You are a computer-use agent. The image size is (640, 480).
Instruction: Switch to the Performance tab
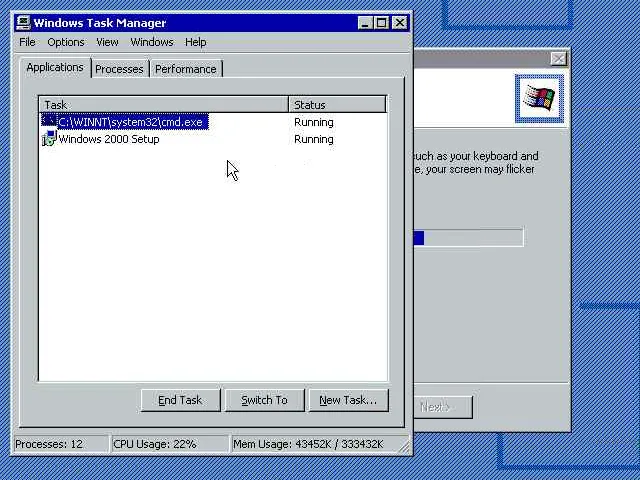[186, 69]
